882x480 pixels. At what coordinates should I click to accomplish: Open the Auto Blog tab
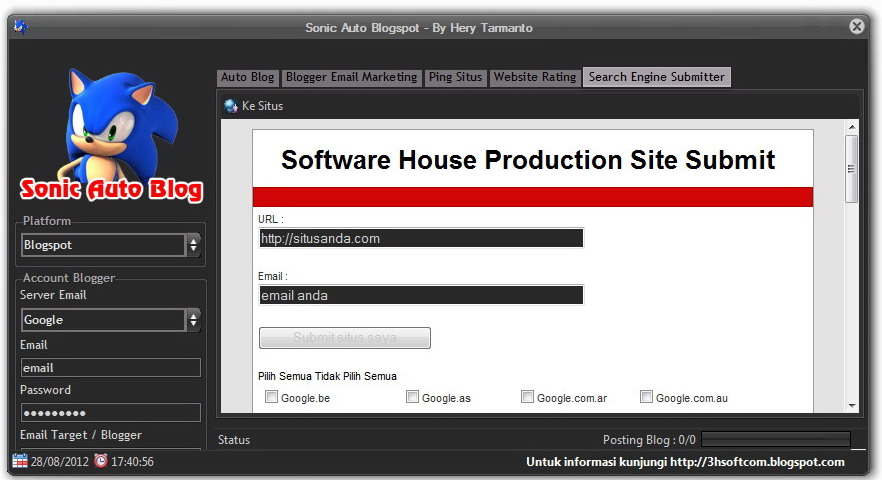tap(247, 77)
